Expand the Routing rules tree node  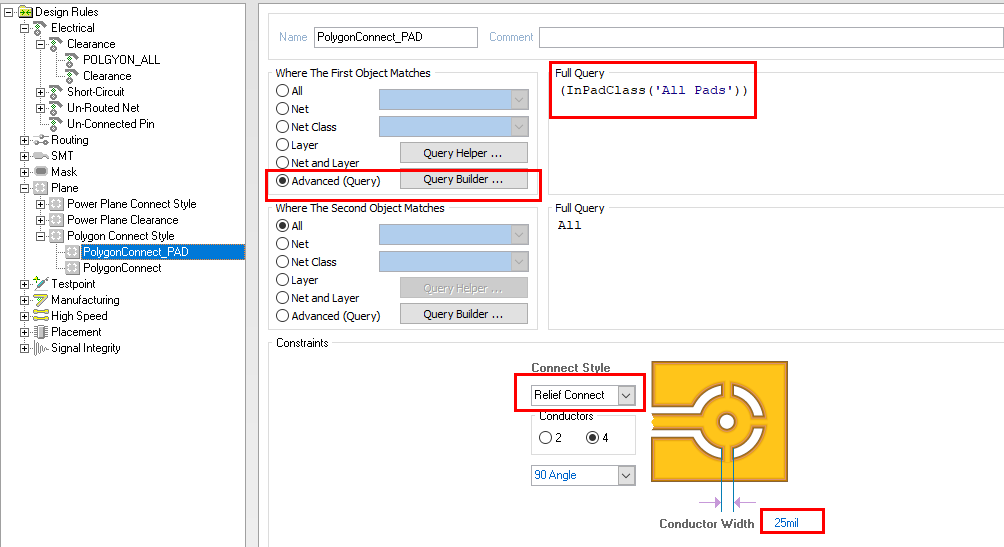(24, 140)
